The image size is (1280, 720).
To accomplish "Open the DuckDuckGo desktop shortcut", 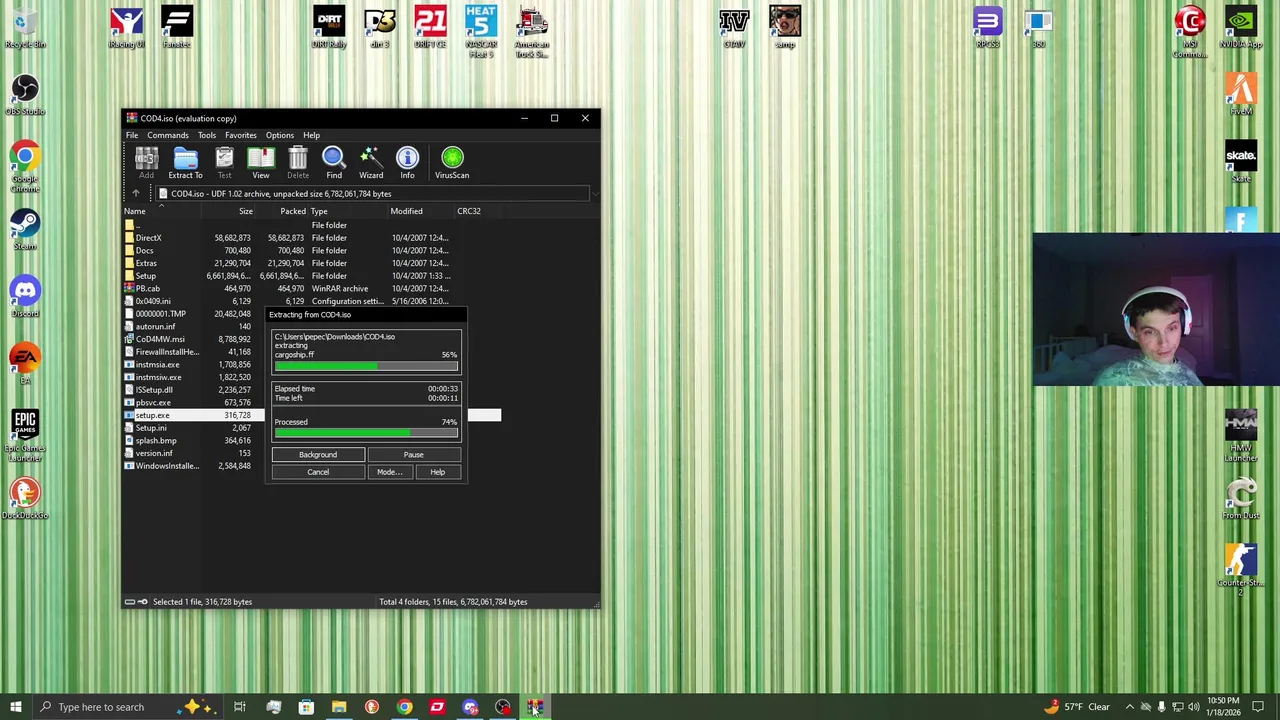I will click(x=25, y=499).
